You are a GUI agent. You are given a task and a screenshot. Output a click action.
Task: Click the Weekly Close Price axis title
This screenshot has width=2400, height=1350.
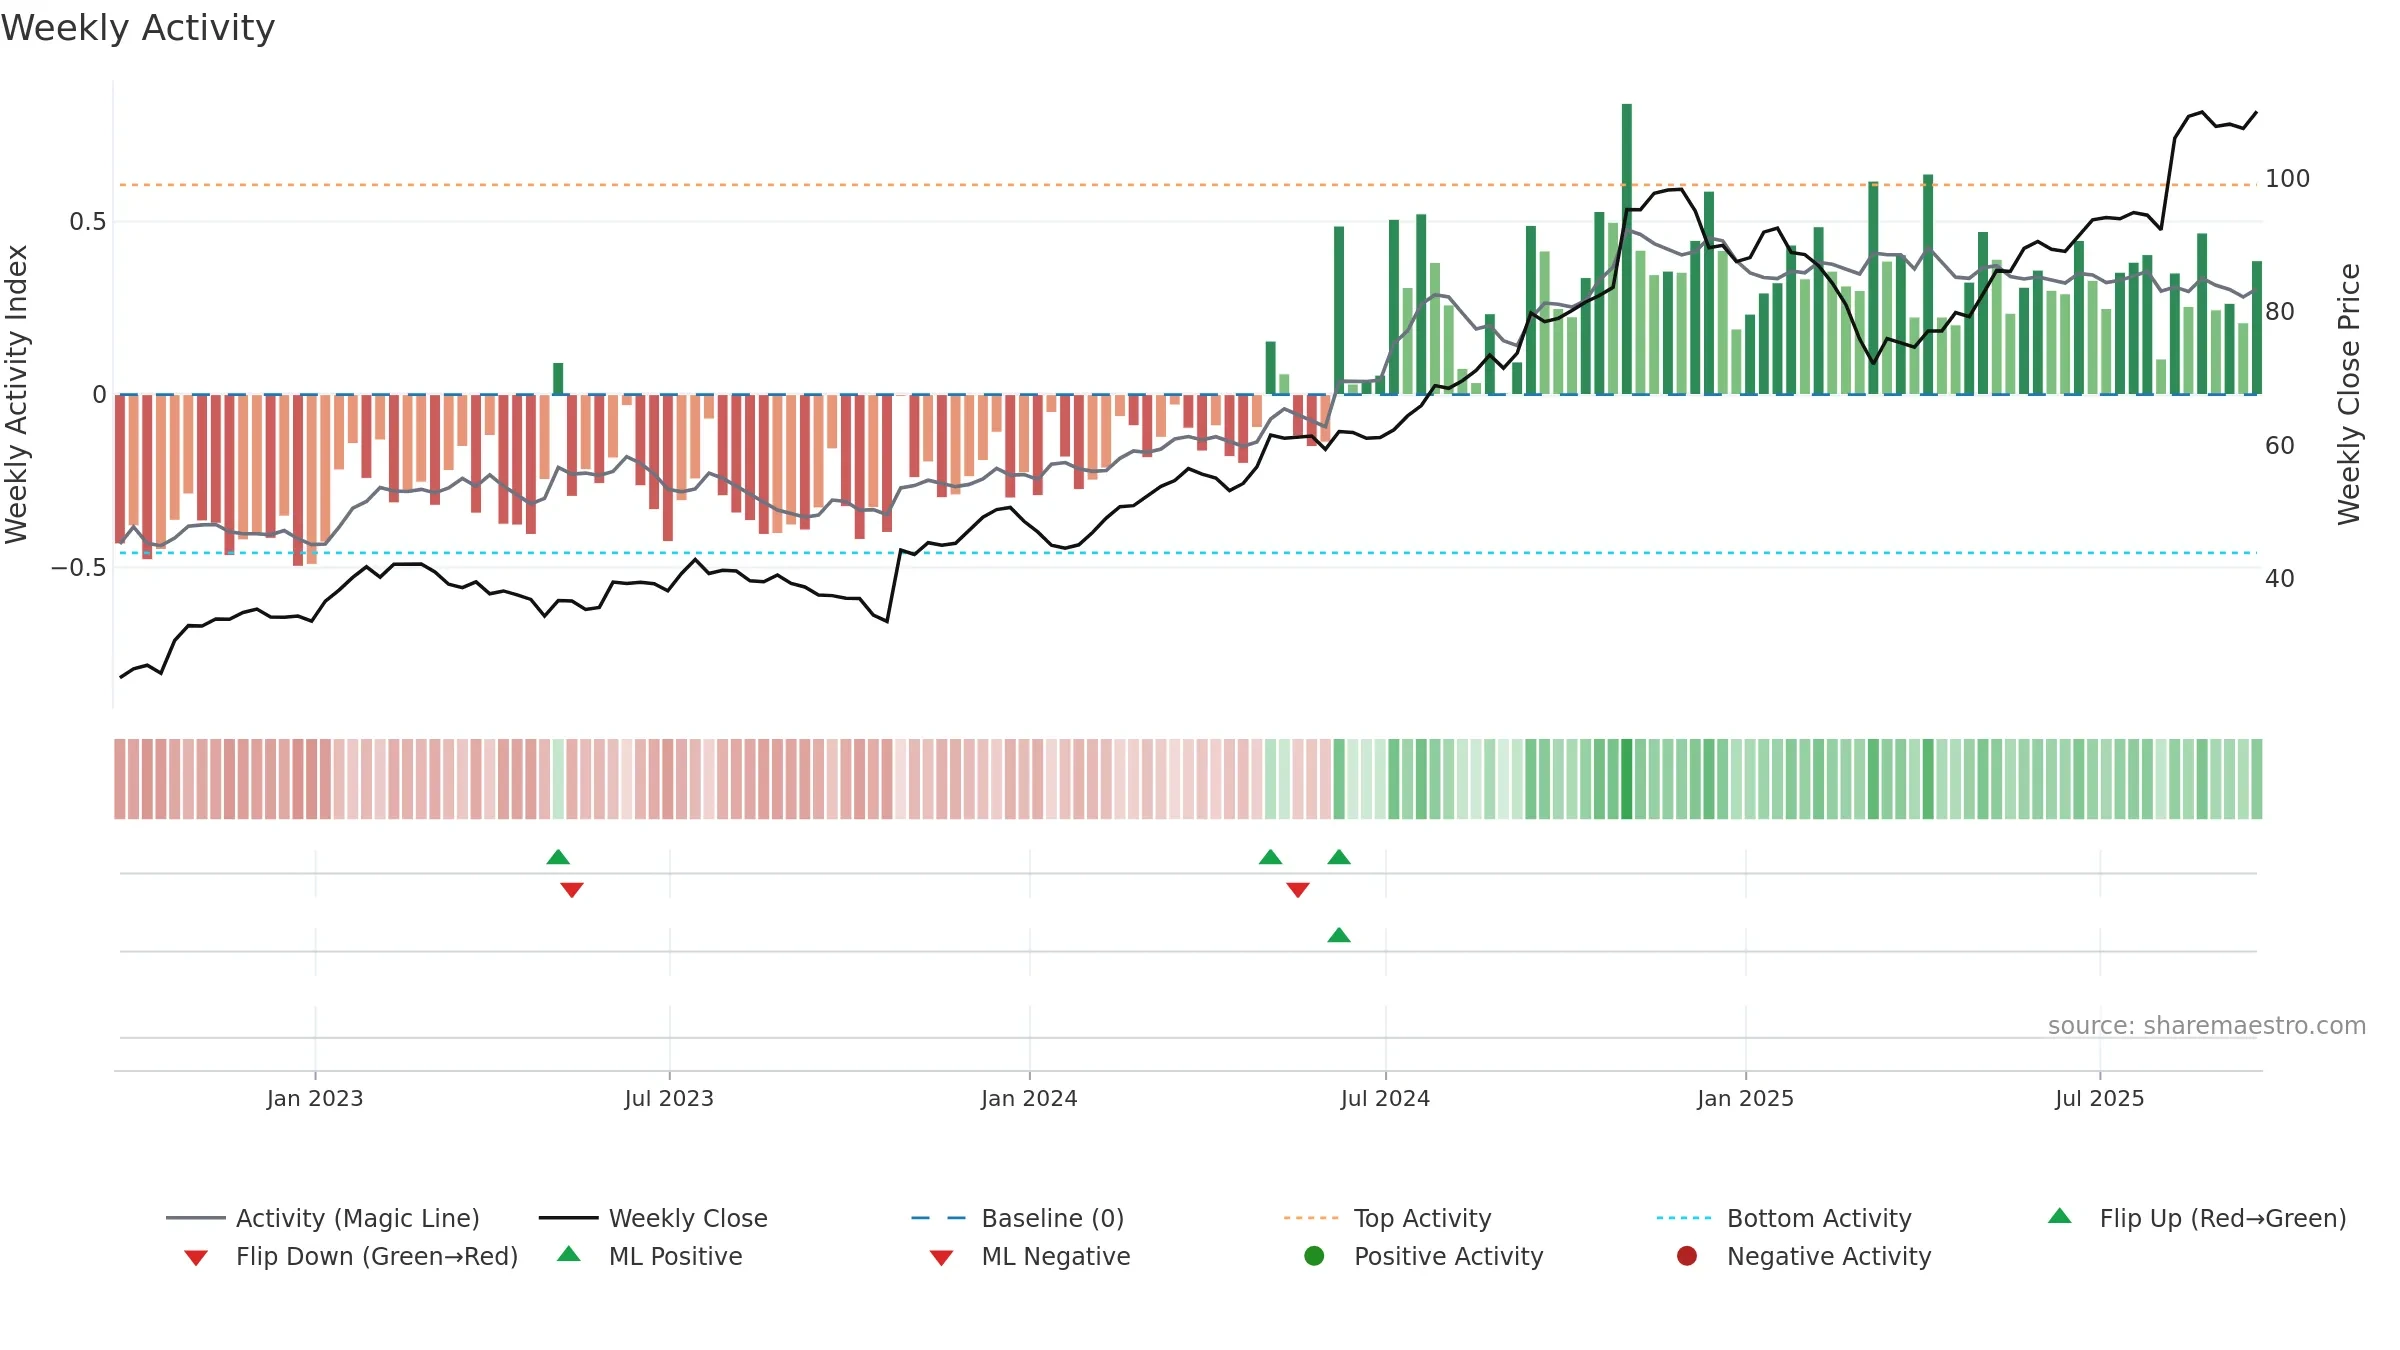click(x=2349, y=395)
